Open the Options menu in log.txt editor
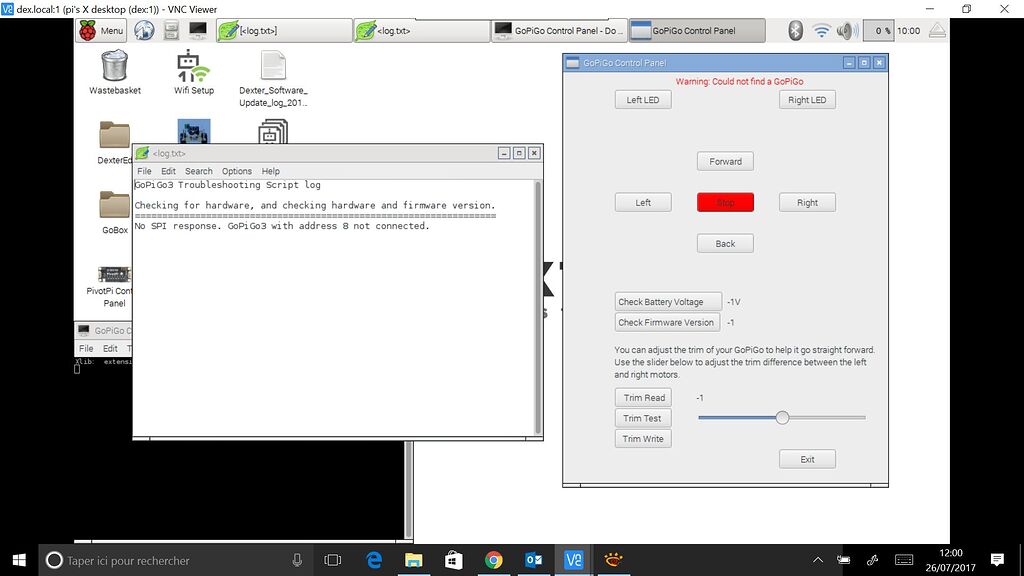Screen dimensions: 1024x576 (x=237, y=171)
